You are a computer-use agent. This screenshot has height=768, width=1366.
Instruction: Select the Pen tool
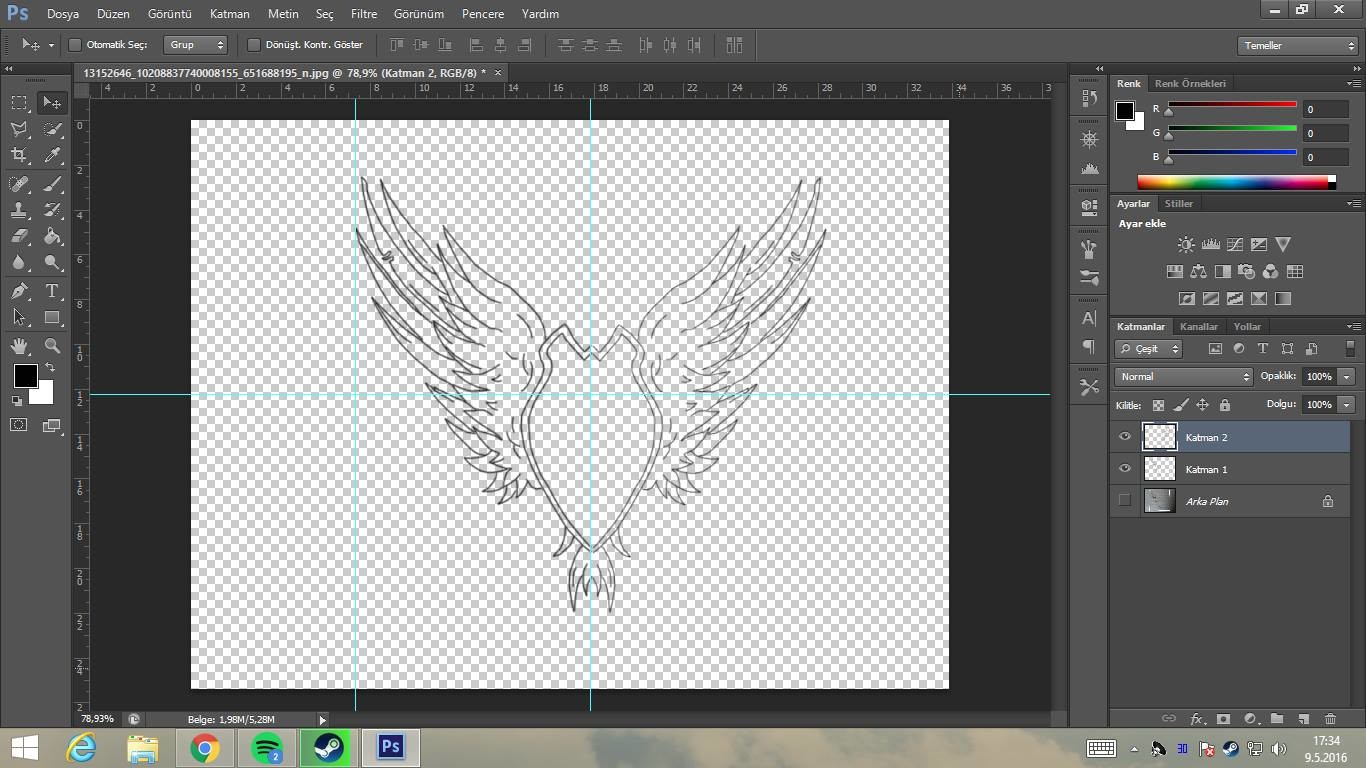[x=19, y=291]
